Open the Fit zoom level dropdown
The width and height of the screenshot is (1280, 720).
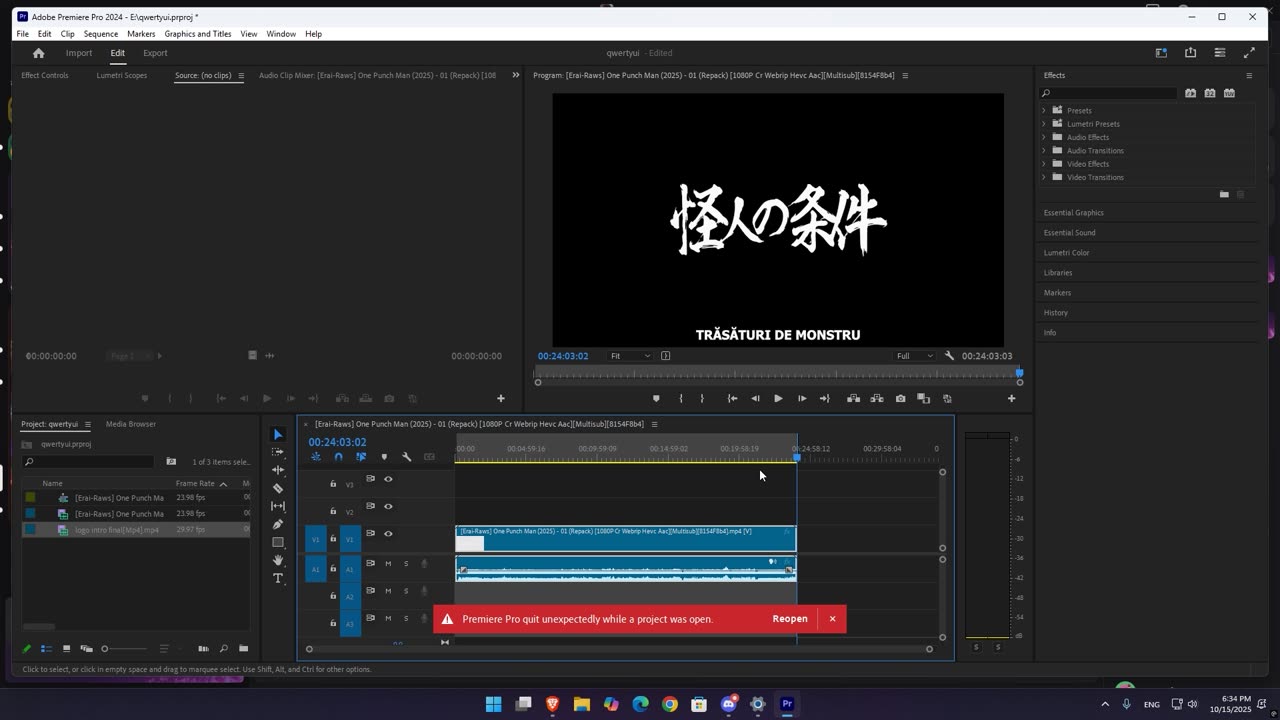click(x=631, y=356)
